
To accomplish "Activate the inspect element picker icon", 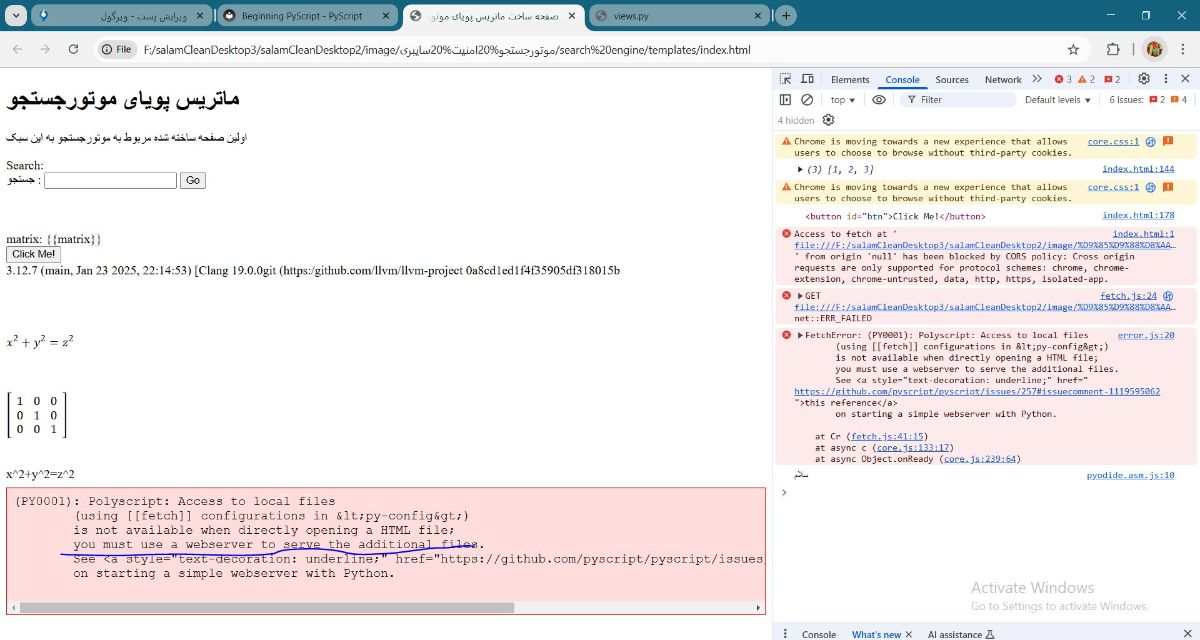I will point(786,79).
